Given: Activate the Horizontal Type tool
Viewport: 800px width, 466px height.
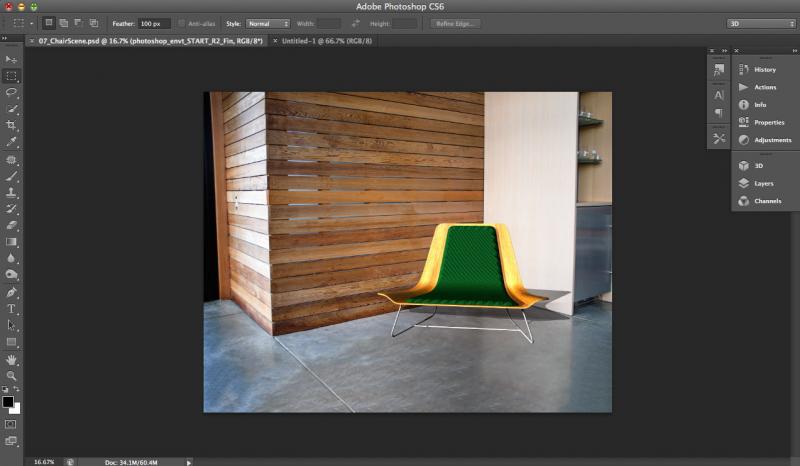Looking at the screenshot, I should [12, 309].
